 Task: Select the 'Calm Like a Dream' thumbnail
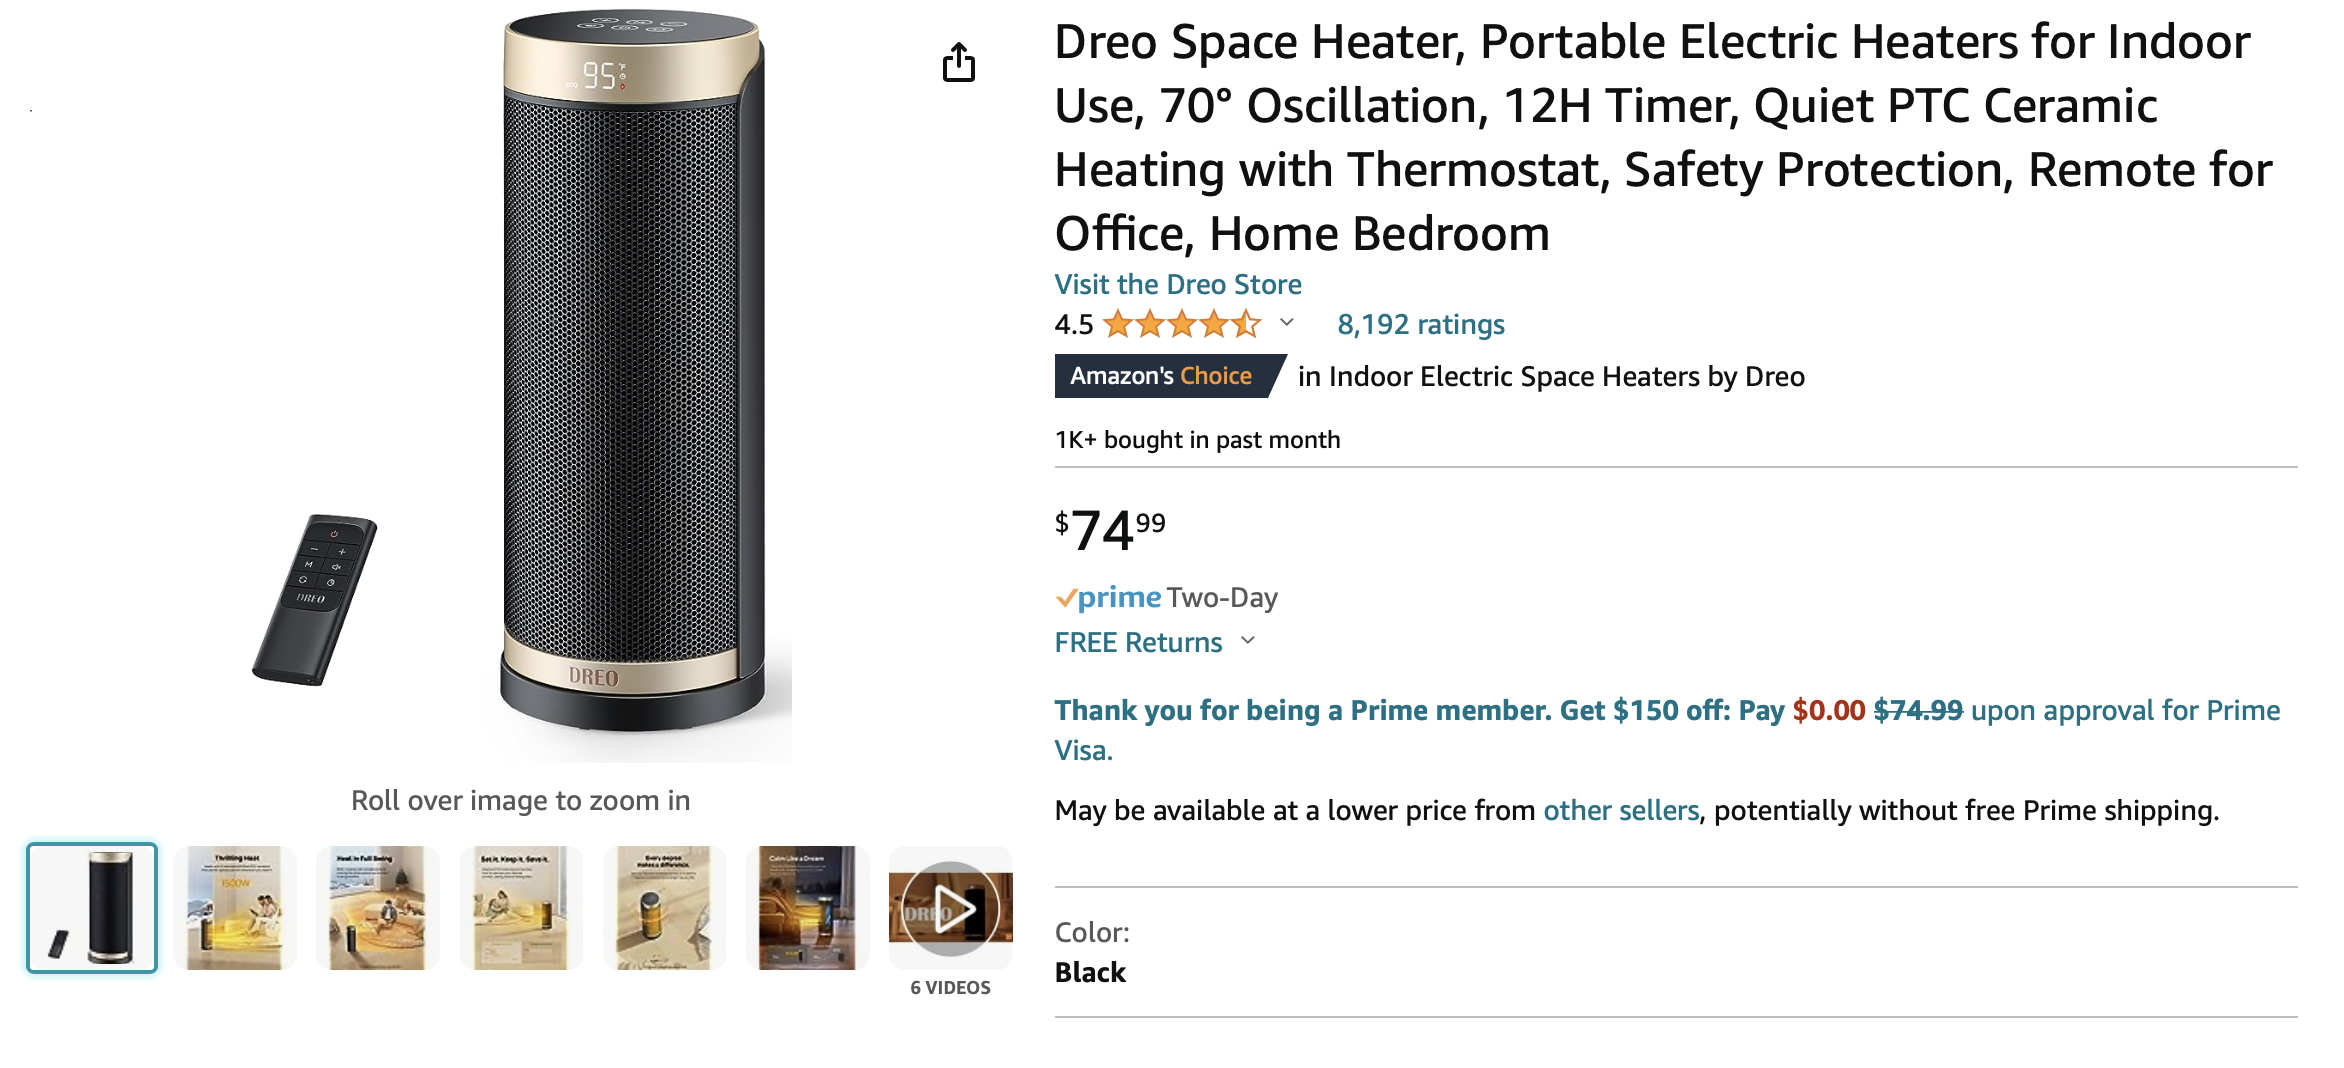click(807, 908)
